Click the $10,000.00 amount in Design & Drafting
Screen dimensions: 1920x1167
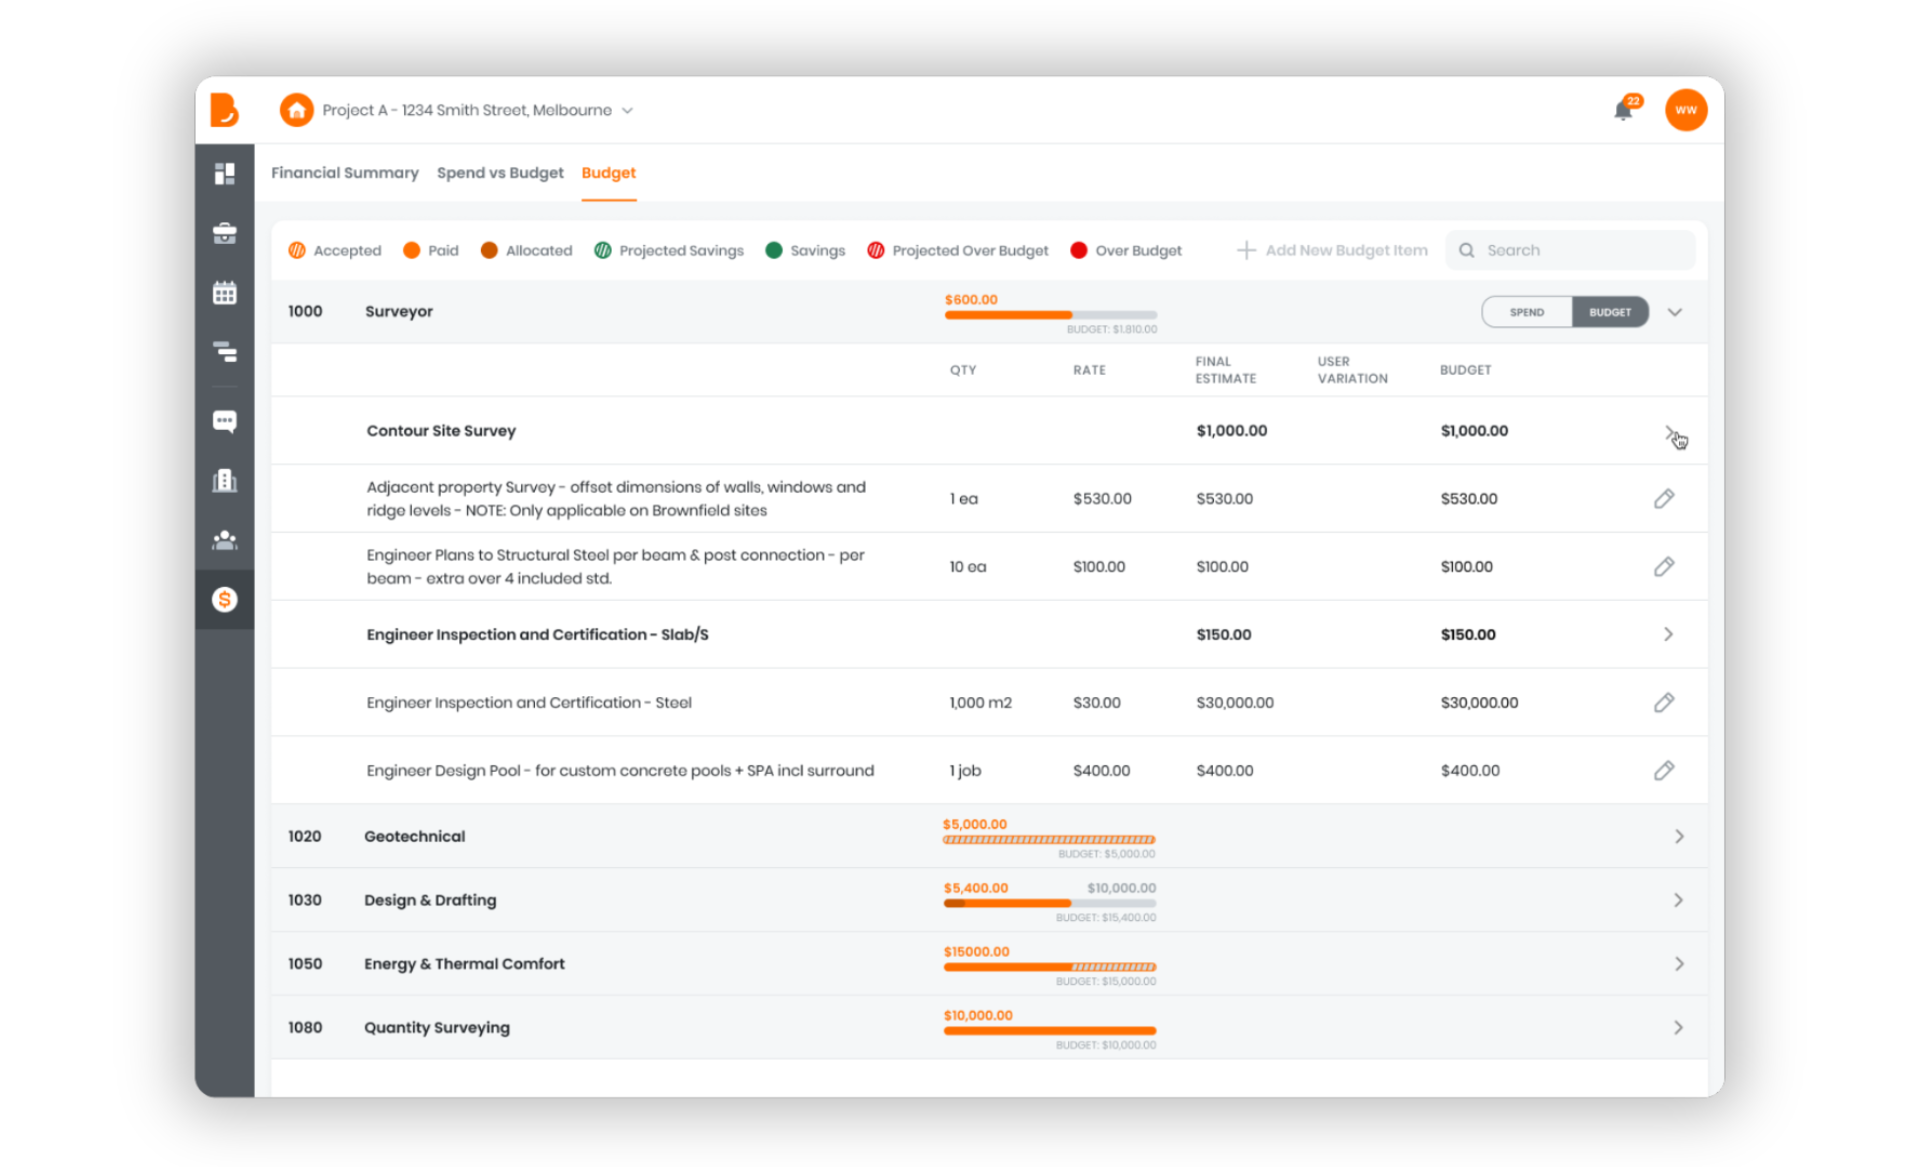point(1121,888)
